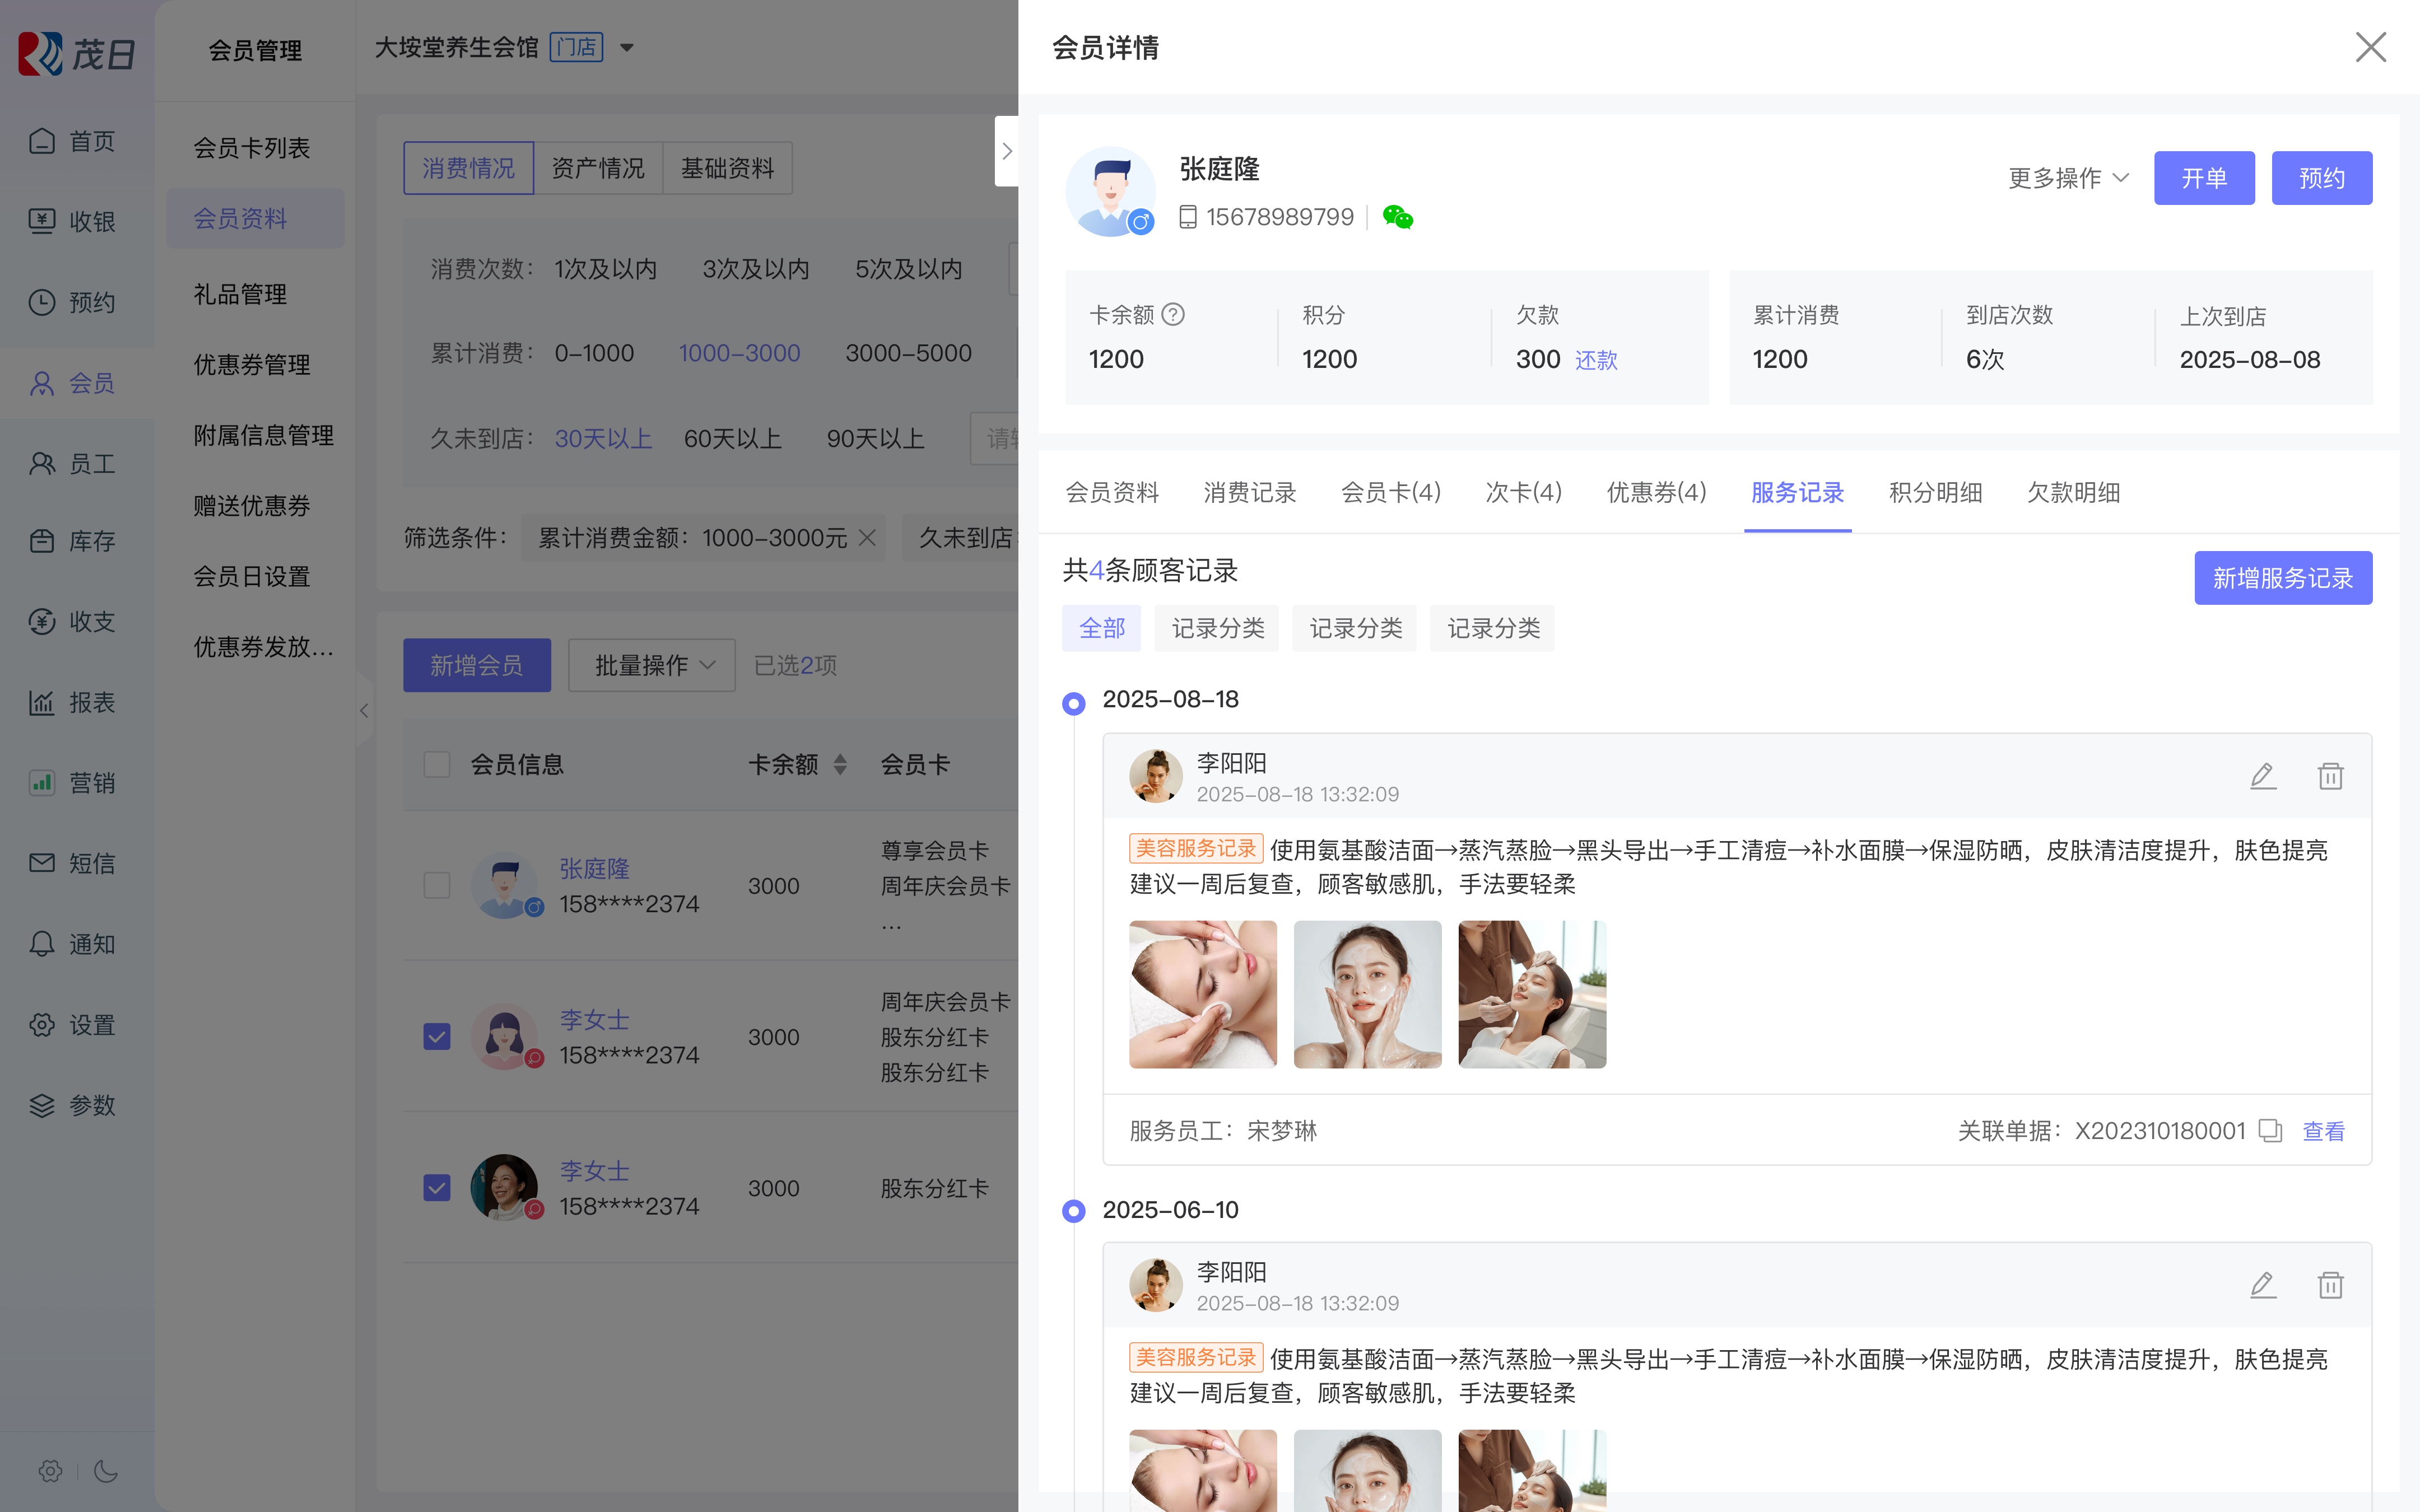Open the 批量操作 dropdown
2420x1512 pixels.
652,665
